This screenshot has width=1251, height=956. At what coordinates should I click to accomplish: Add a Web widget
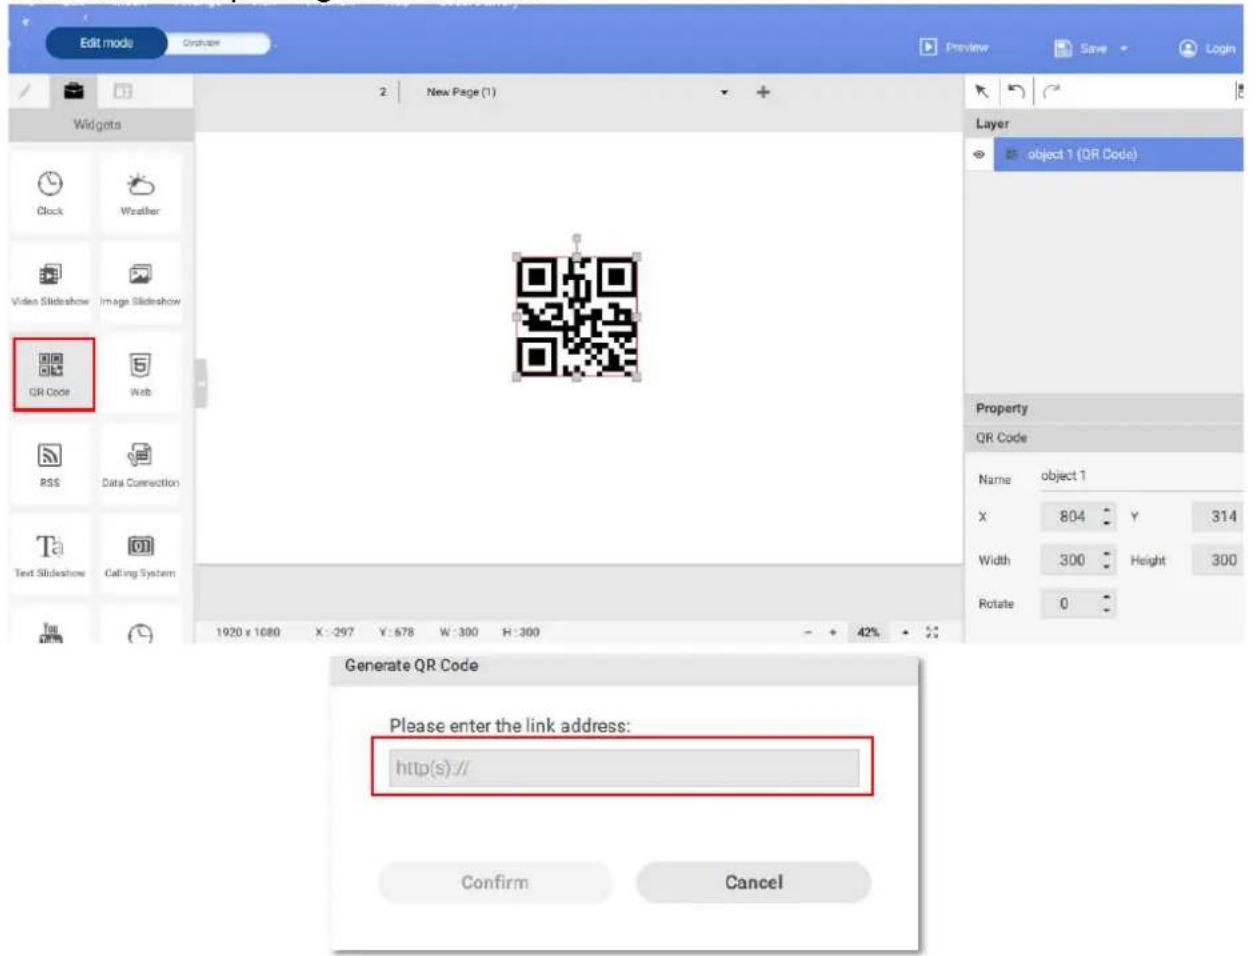pyautogui.click(x=140, y=374)
